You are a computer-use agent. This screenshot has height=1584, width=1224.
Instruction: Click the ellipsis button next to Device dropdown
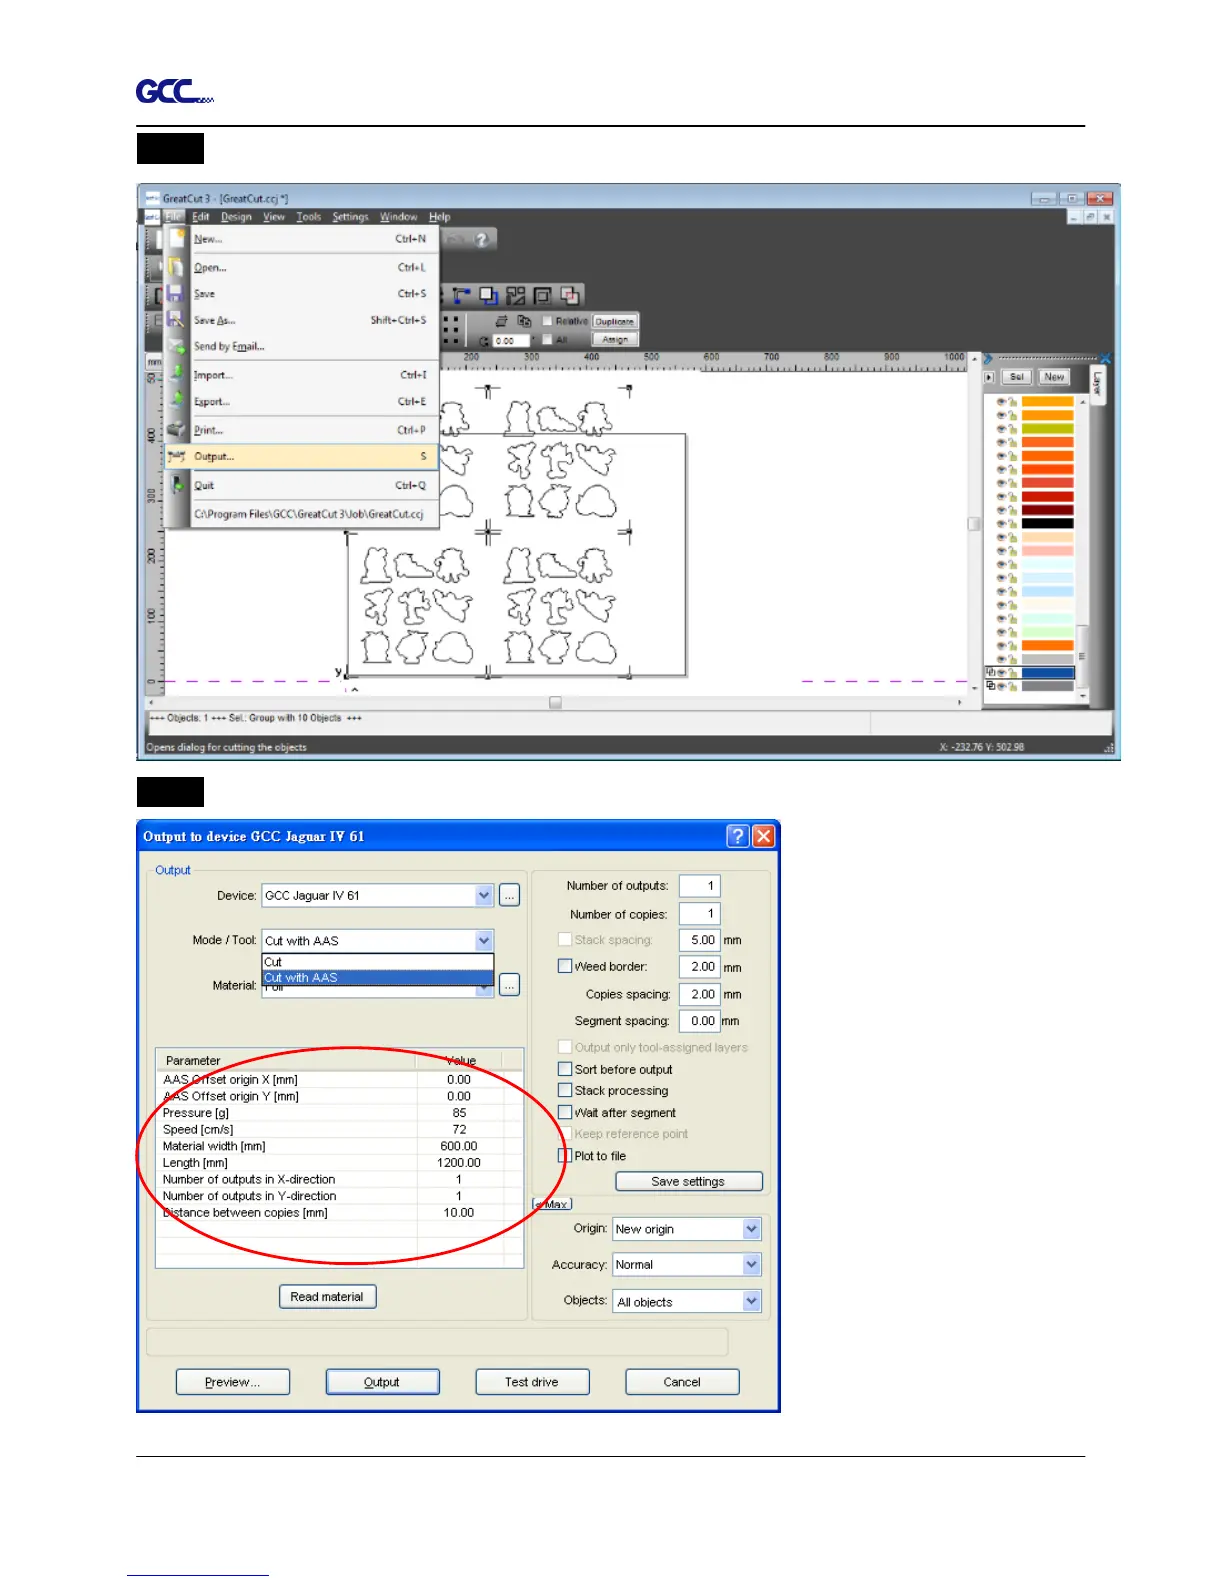click(x=510, y=896)
